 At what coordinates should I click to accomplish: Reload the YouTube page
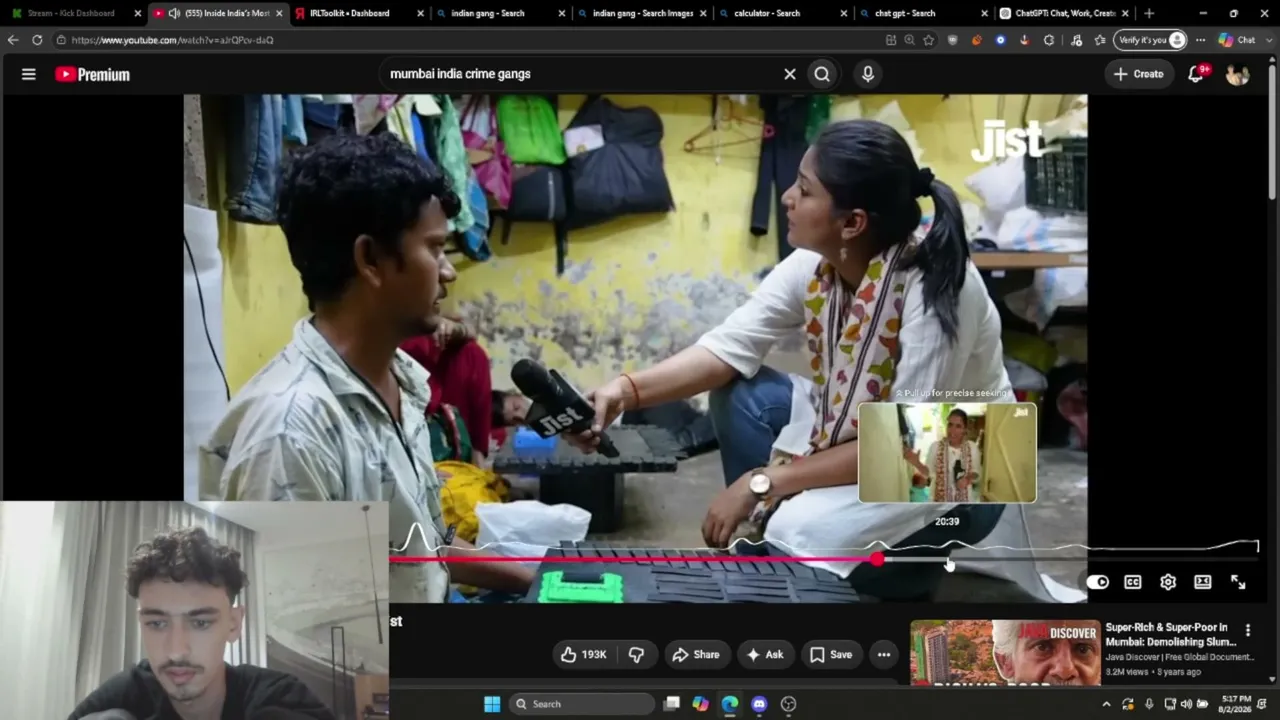[x=37, y=40]
